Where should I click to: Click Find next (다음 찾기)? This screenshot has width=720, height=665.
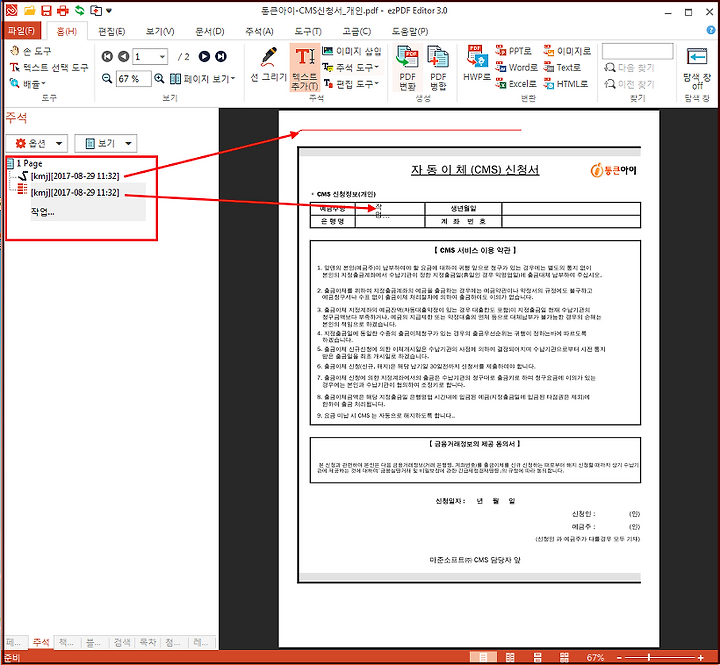pos(629,68)
